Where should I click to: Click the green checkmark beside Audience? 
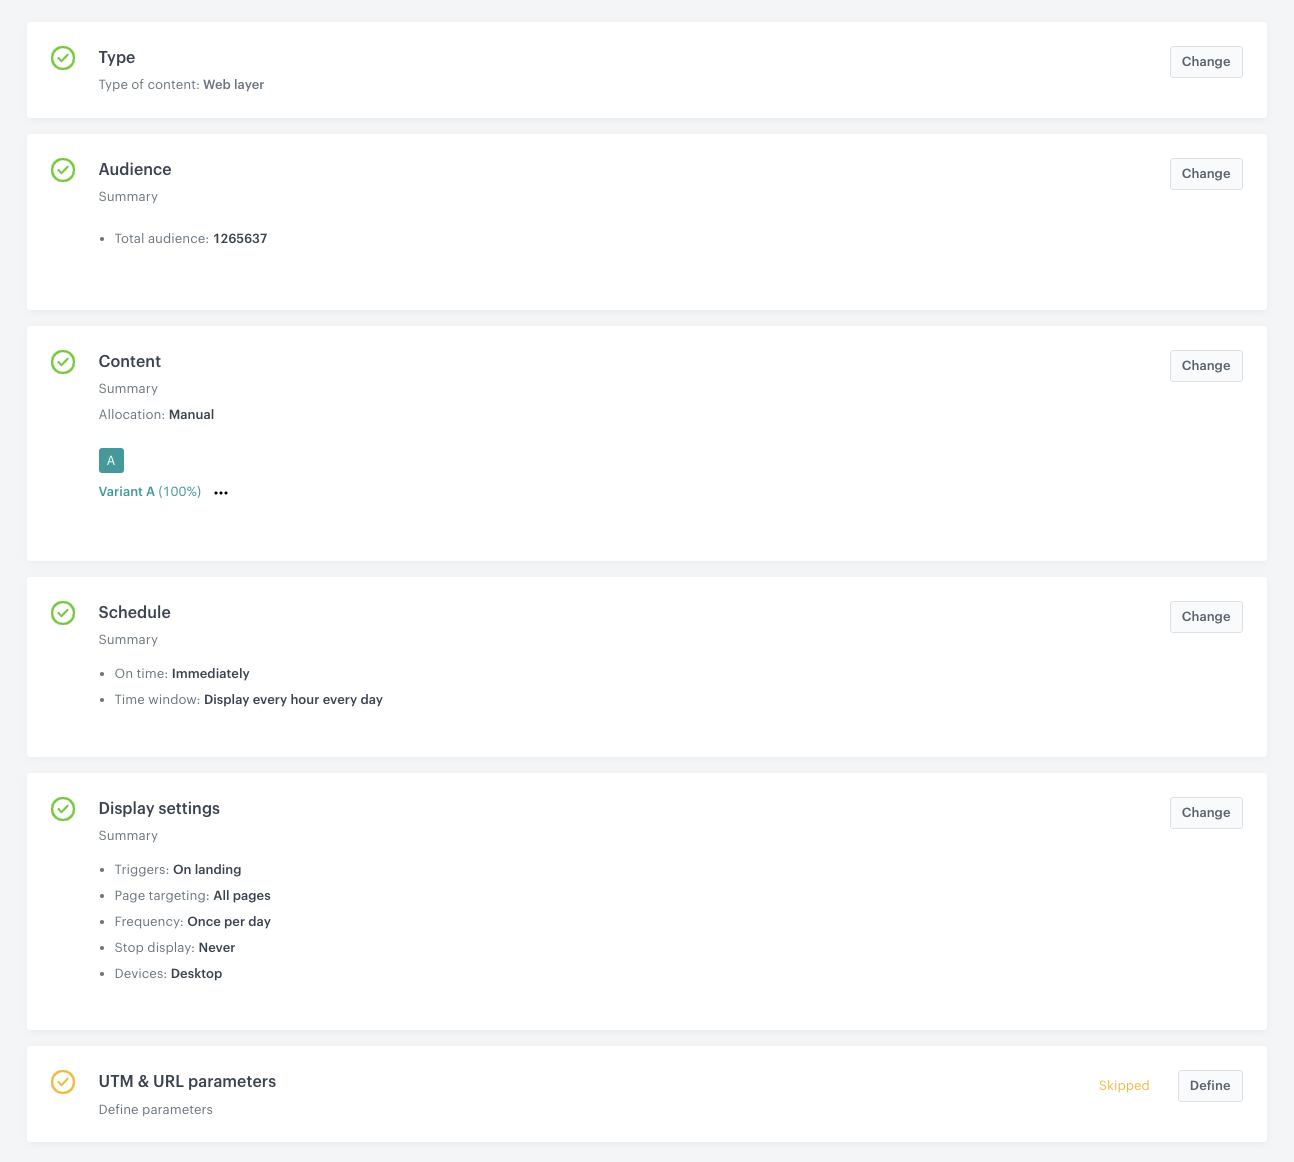[63, 170]
